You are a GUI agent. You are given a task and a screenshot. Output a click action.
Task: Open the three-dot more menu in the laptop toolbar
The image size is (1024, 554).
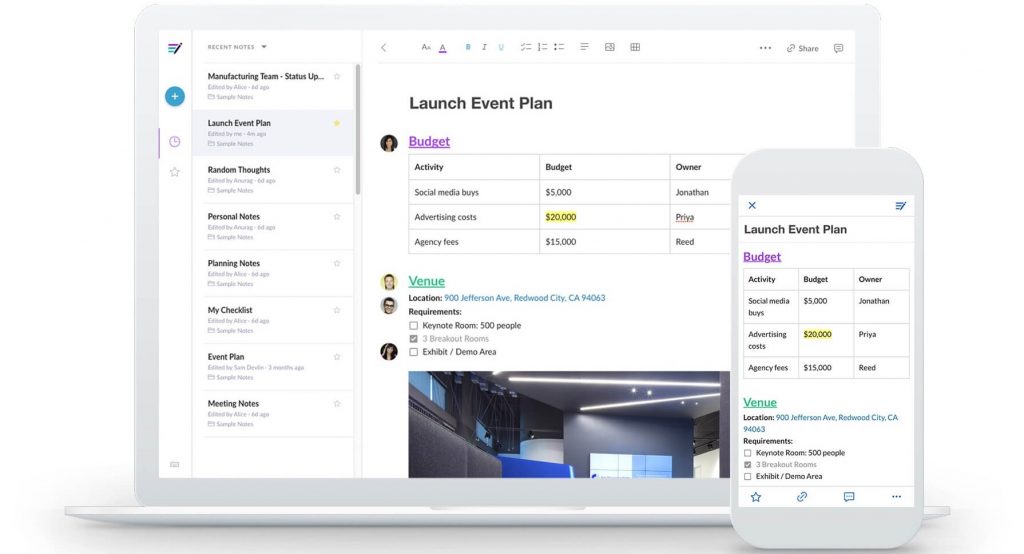click(765, 48)
